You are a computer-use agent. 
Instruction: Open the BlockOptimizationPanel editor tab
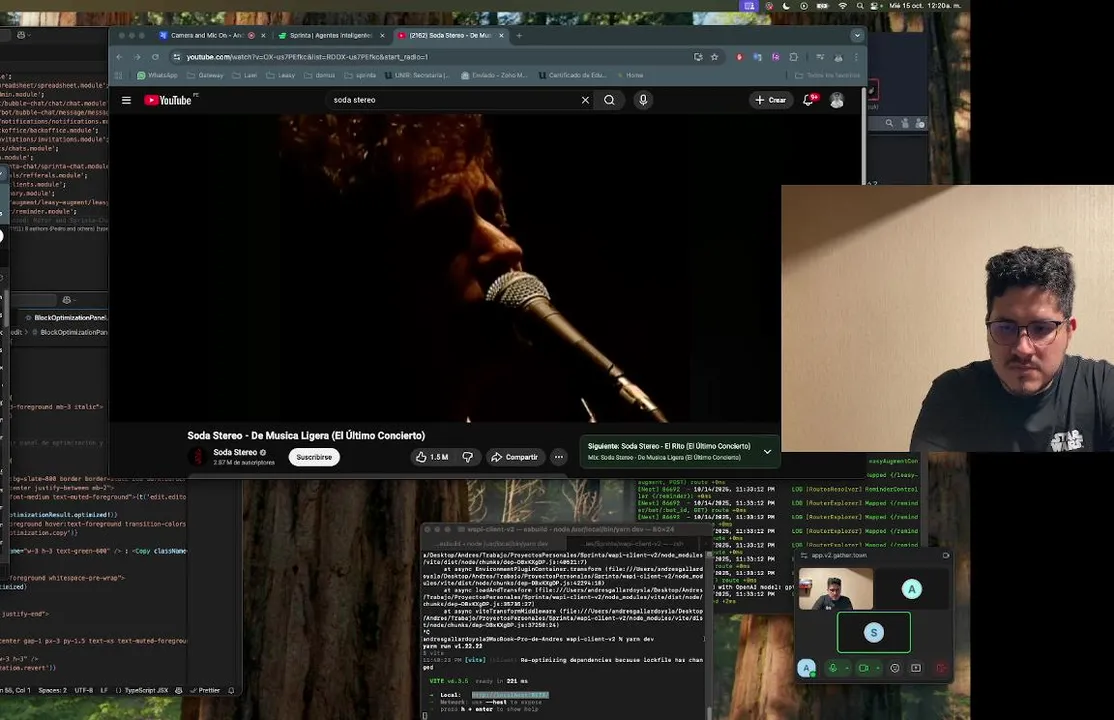(67, 317)
